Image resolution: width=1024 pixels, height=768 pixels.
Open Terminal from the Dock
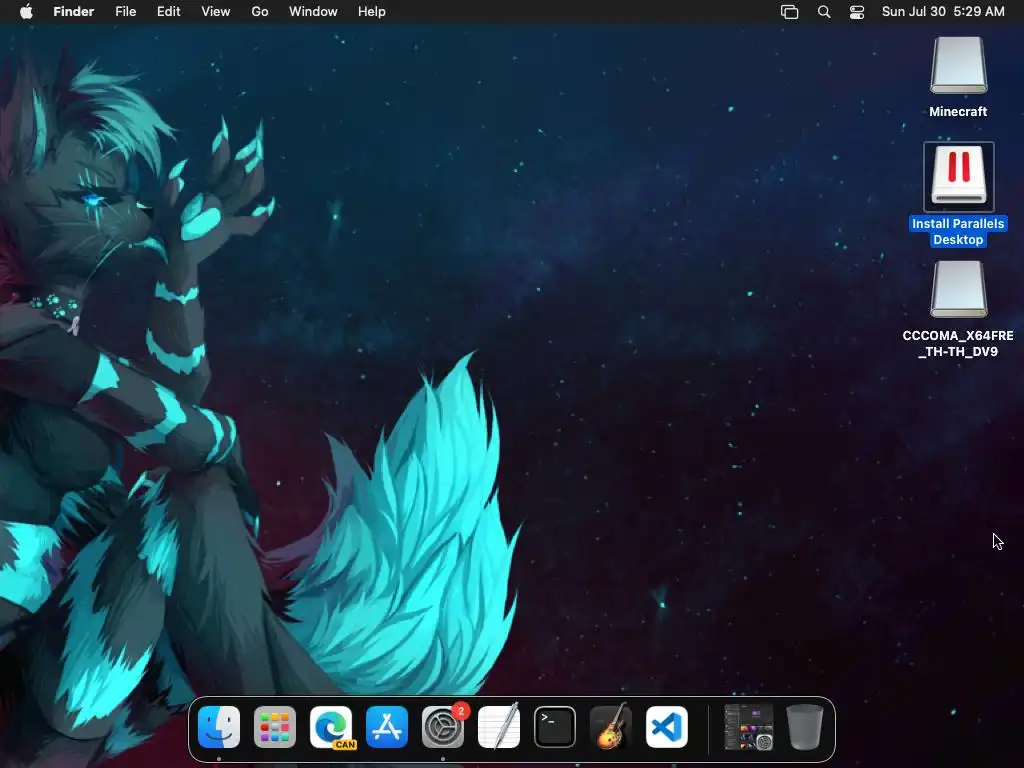coord(555,727)
